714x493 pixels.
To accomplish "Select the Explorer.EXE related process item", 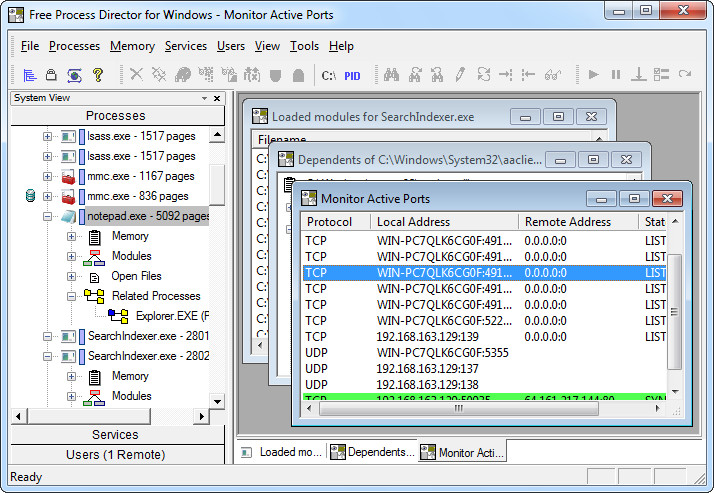I will pyautogui.click(x=172, y=316).
